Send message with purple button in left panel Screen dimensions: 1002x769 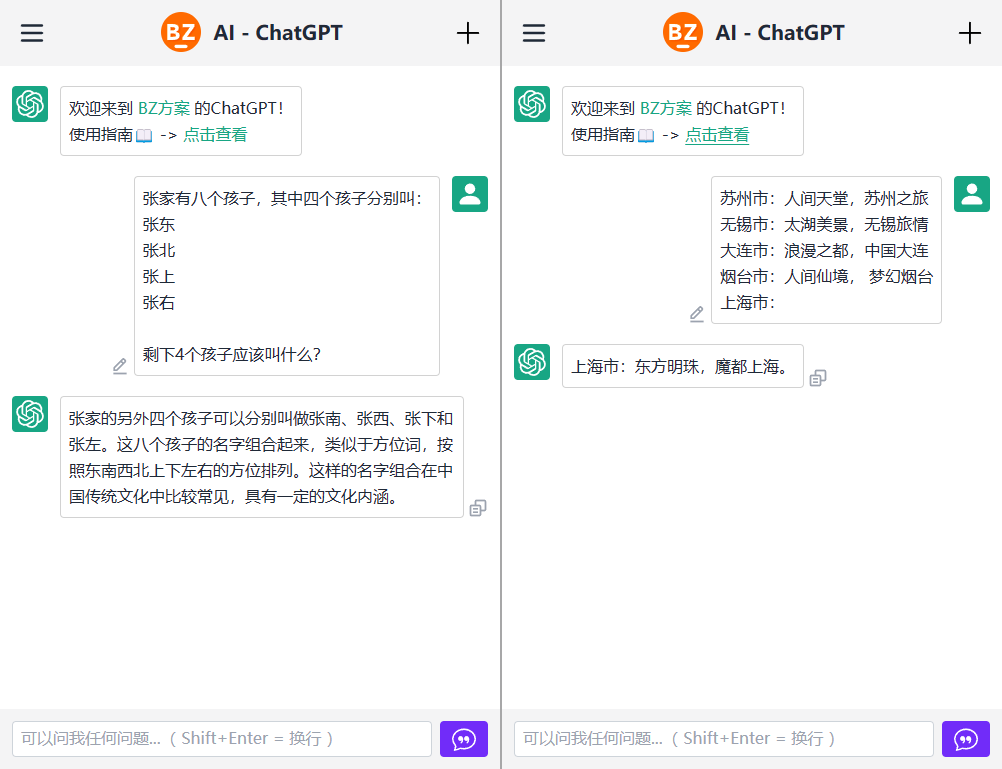point(464,739)
